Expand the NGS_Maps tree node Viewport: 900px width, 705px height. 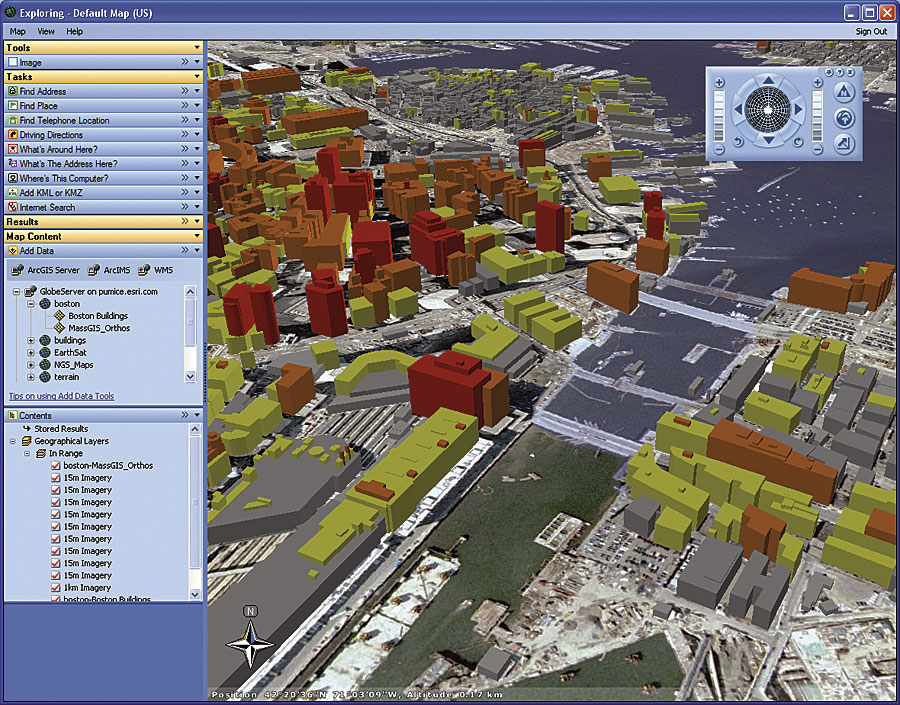click(x=31, y=365)
